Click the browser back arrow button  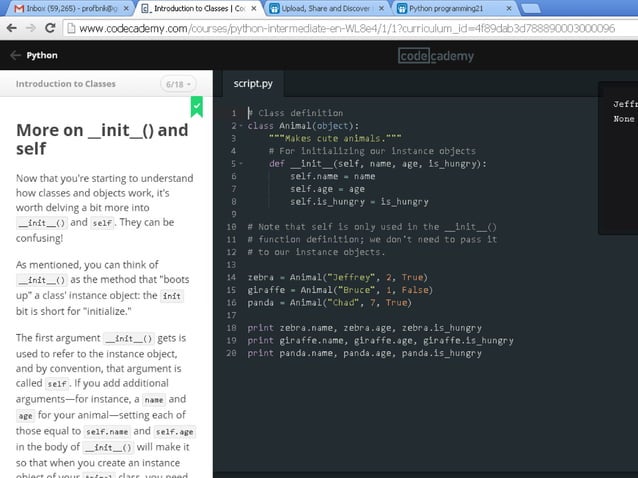coord(12,28)
